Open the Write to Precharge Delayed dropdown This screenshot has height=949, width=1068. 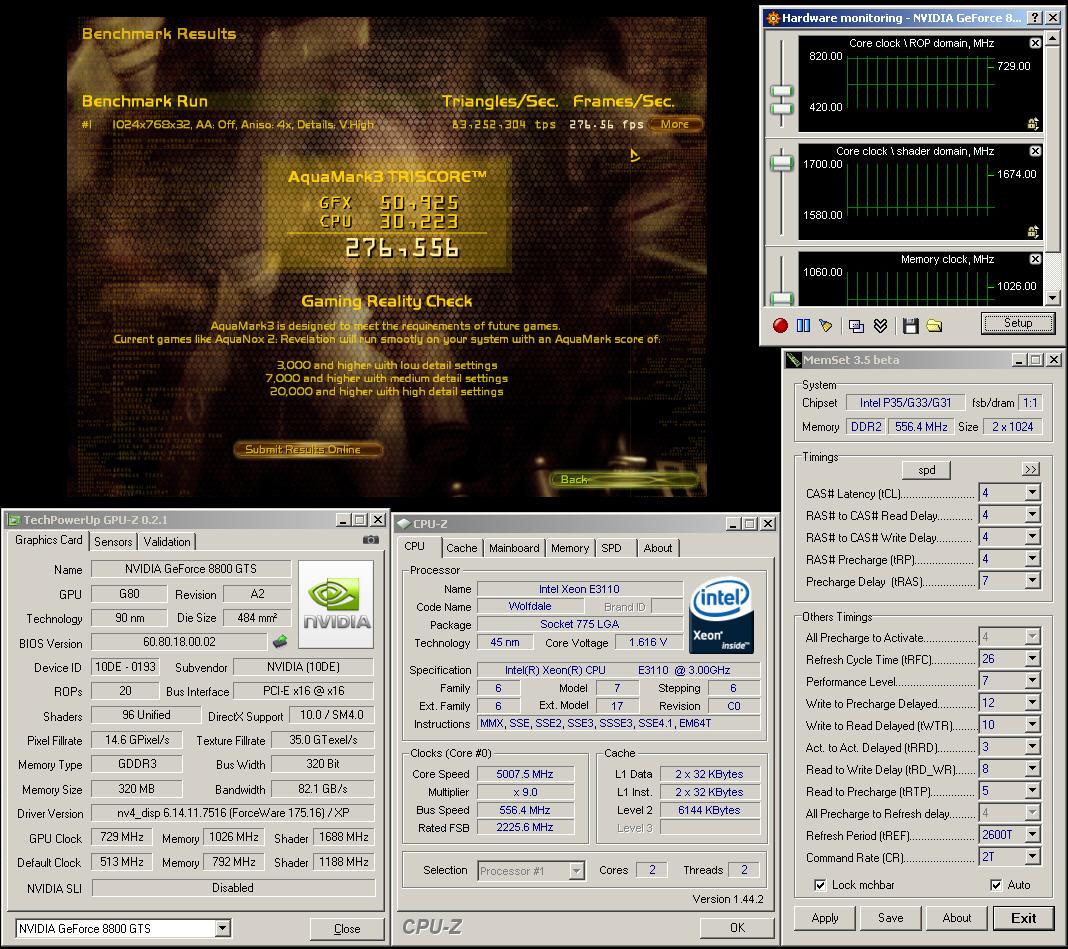[x=1033, y=702]
